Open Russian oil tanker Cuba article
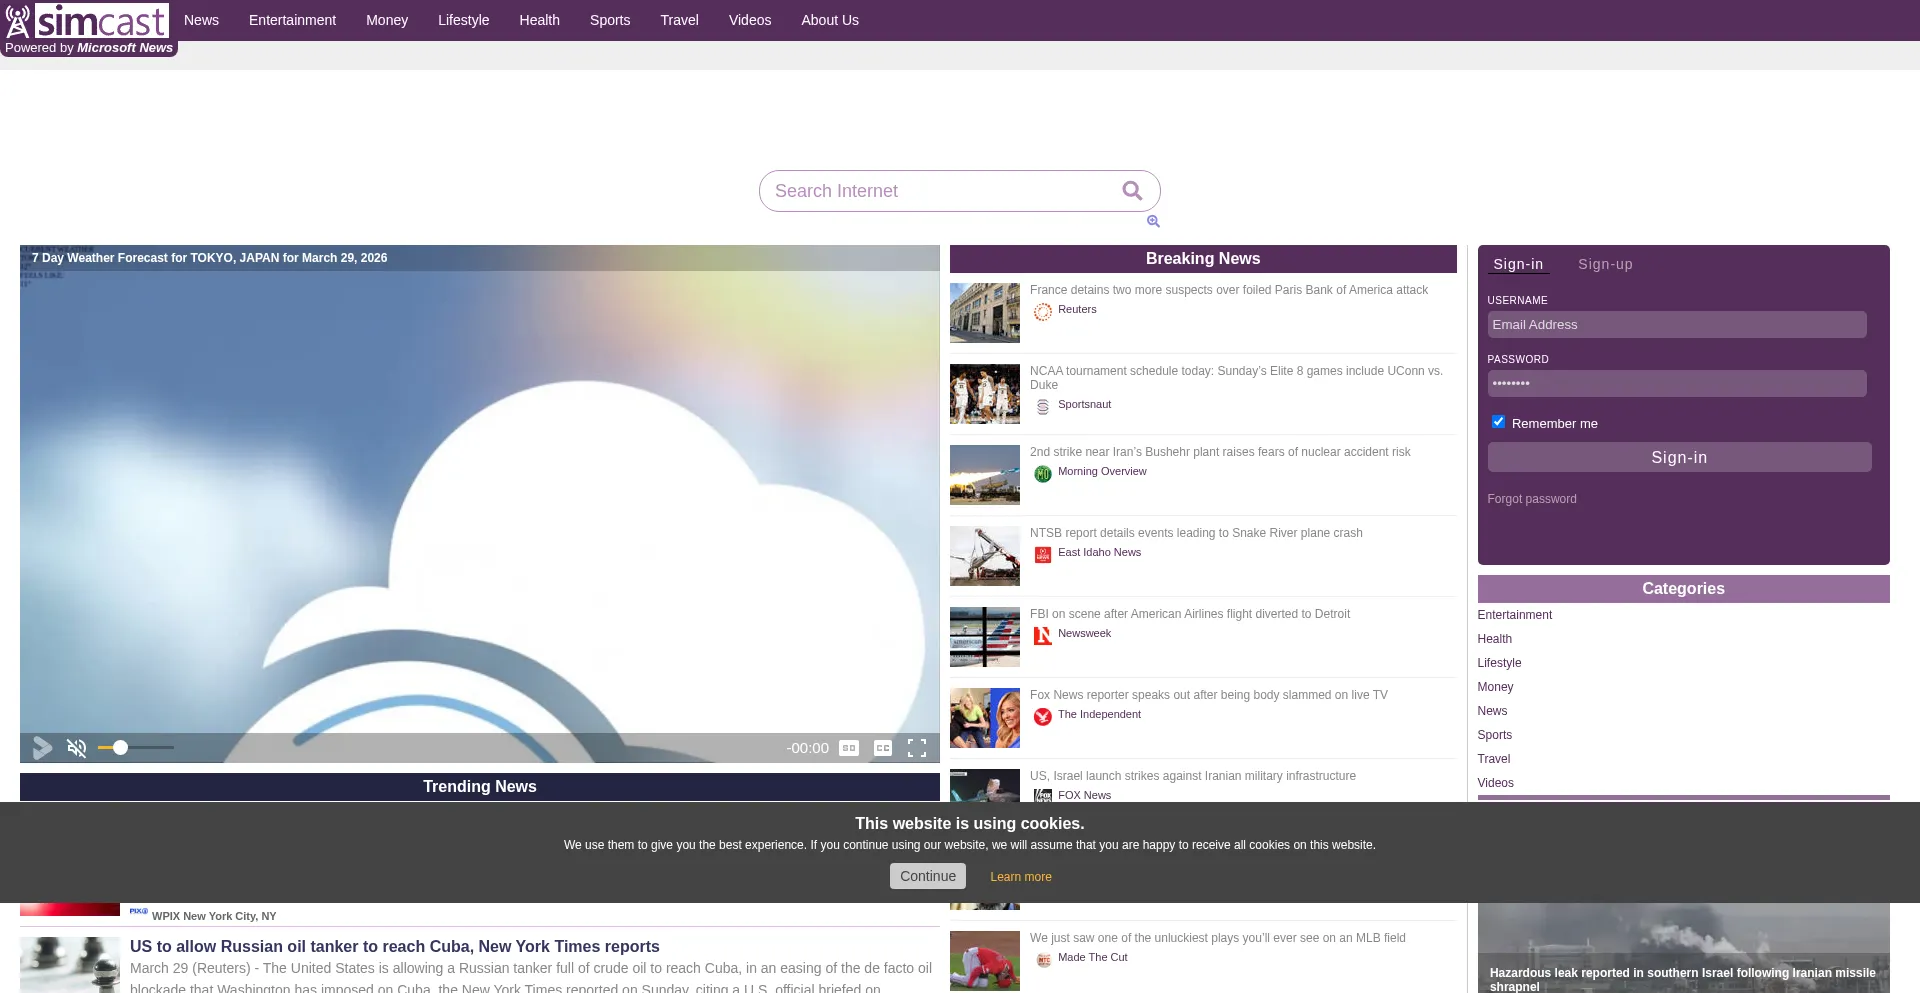This screenshot has height=993, width=1920. (x=395, y=947)
